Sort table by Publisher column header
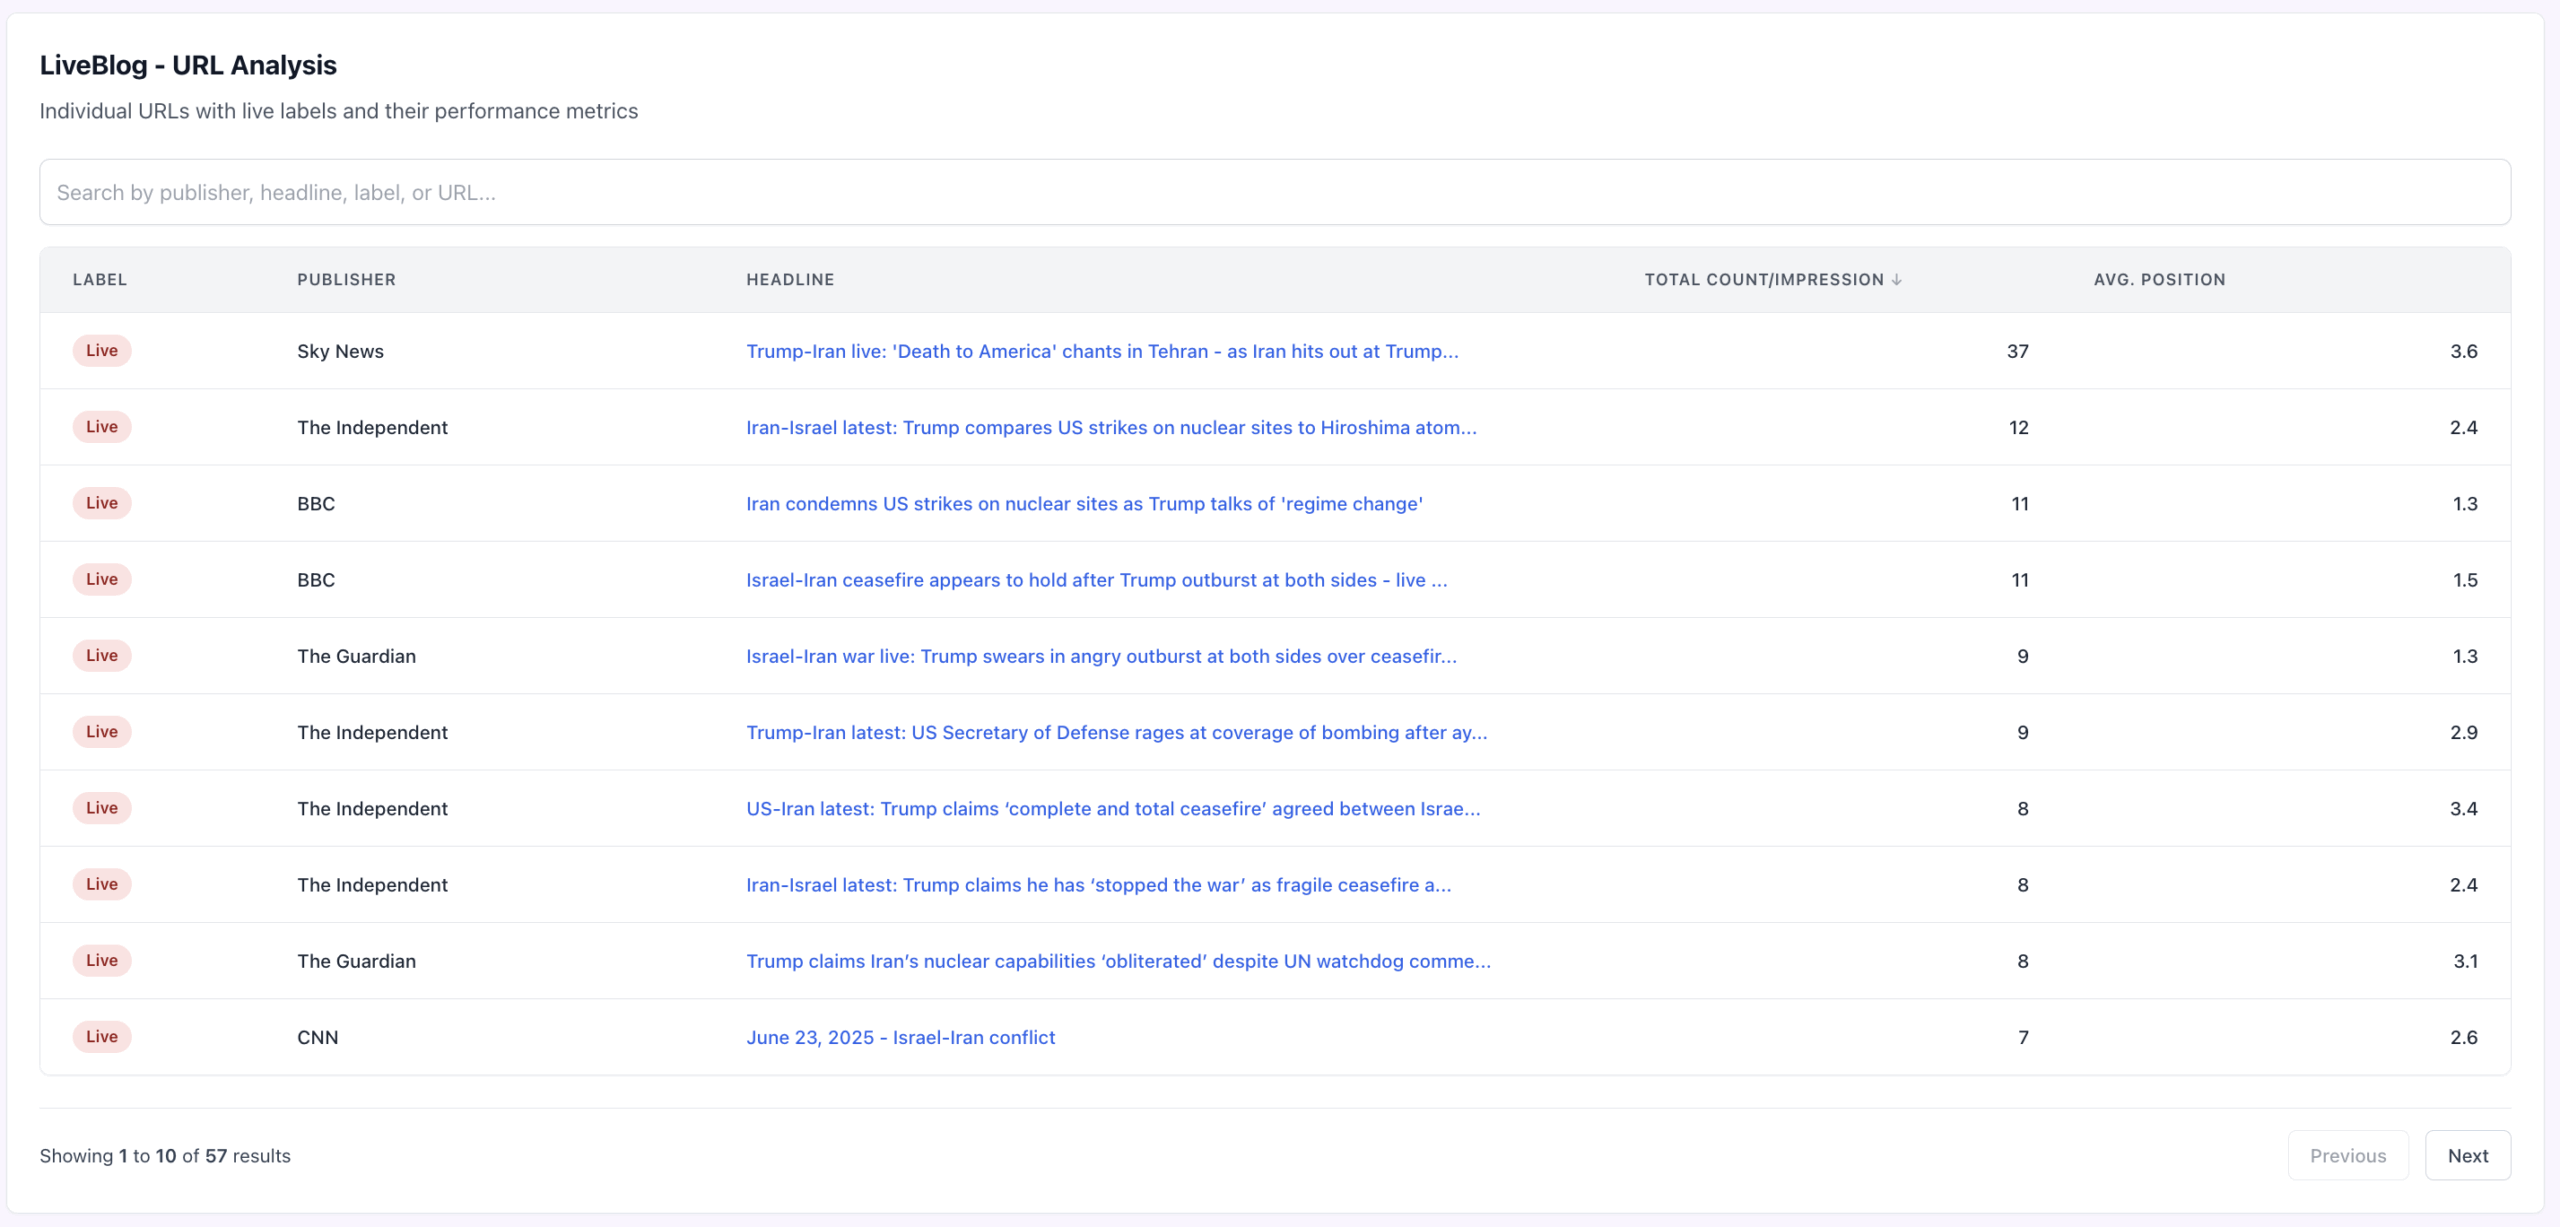Image resolution: width=2560 pixels, height=1227 pixels. pyautogui.click(x=346, y=280)
